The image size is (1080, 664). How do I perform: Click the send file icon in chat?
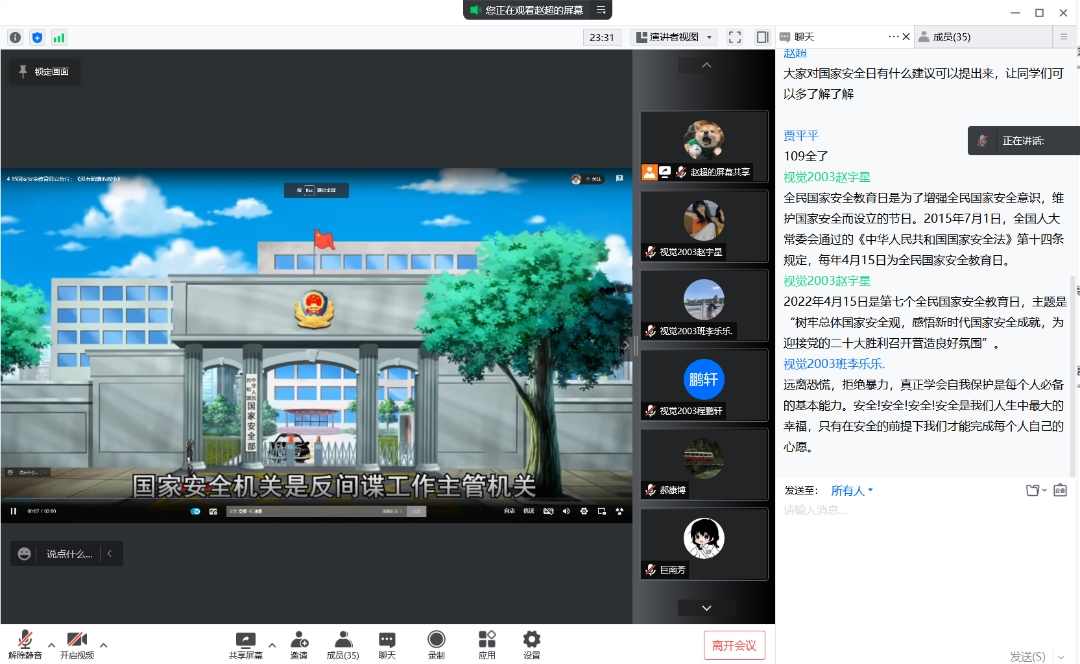tap(1032, 490)
